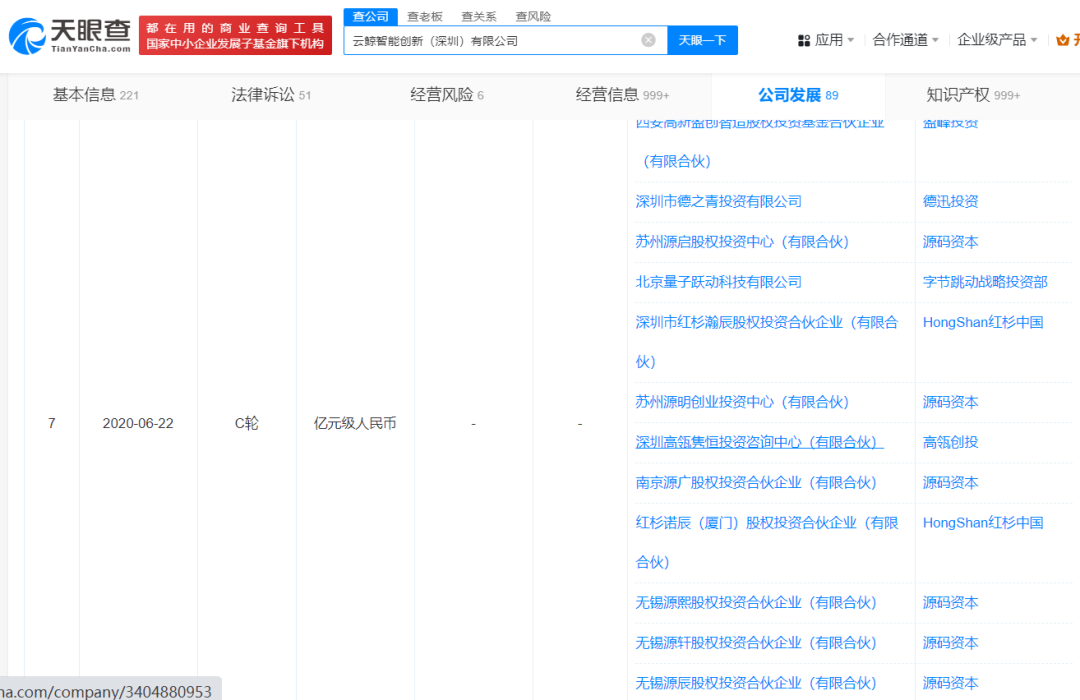Select the 查公司 search tab
Viewport: 1080px width, 700px height.
click(371, 16)
